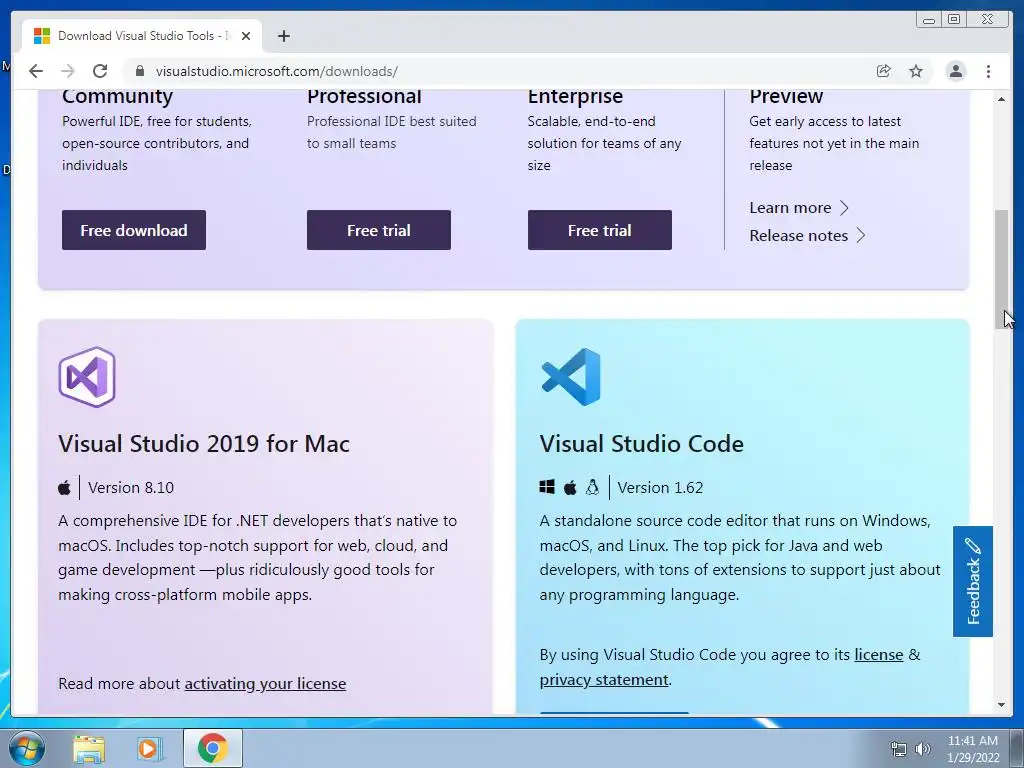Open the Windows Start menu
The width and height of the screenshot is (1024, 768).
[26, 748]
